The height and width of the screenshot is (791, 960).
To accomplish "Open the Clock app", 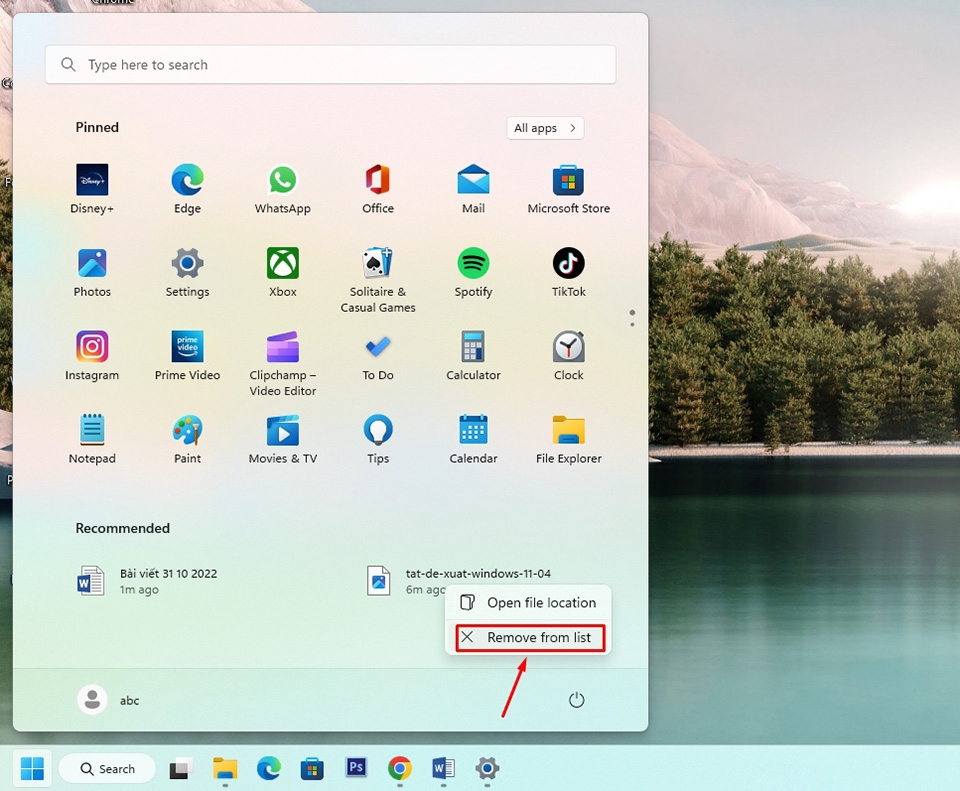I will pyautogui.click(x=569, y=356).
